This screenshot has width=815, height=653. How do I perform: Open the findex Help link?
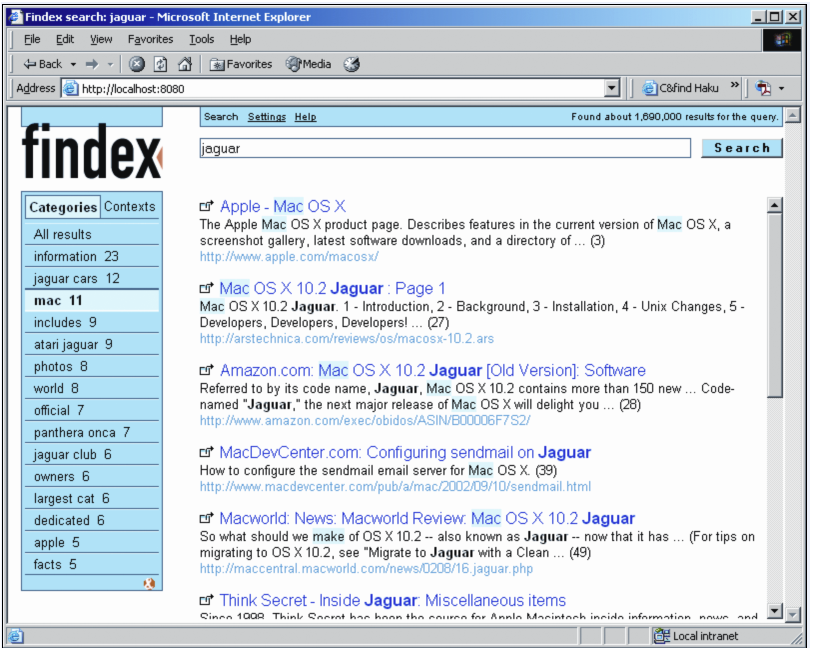tap(305, 117)
